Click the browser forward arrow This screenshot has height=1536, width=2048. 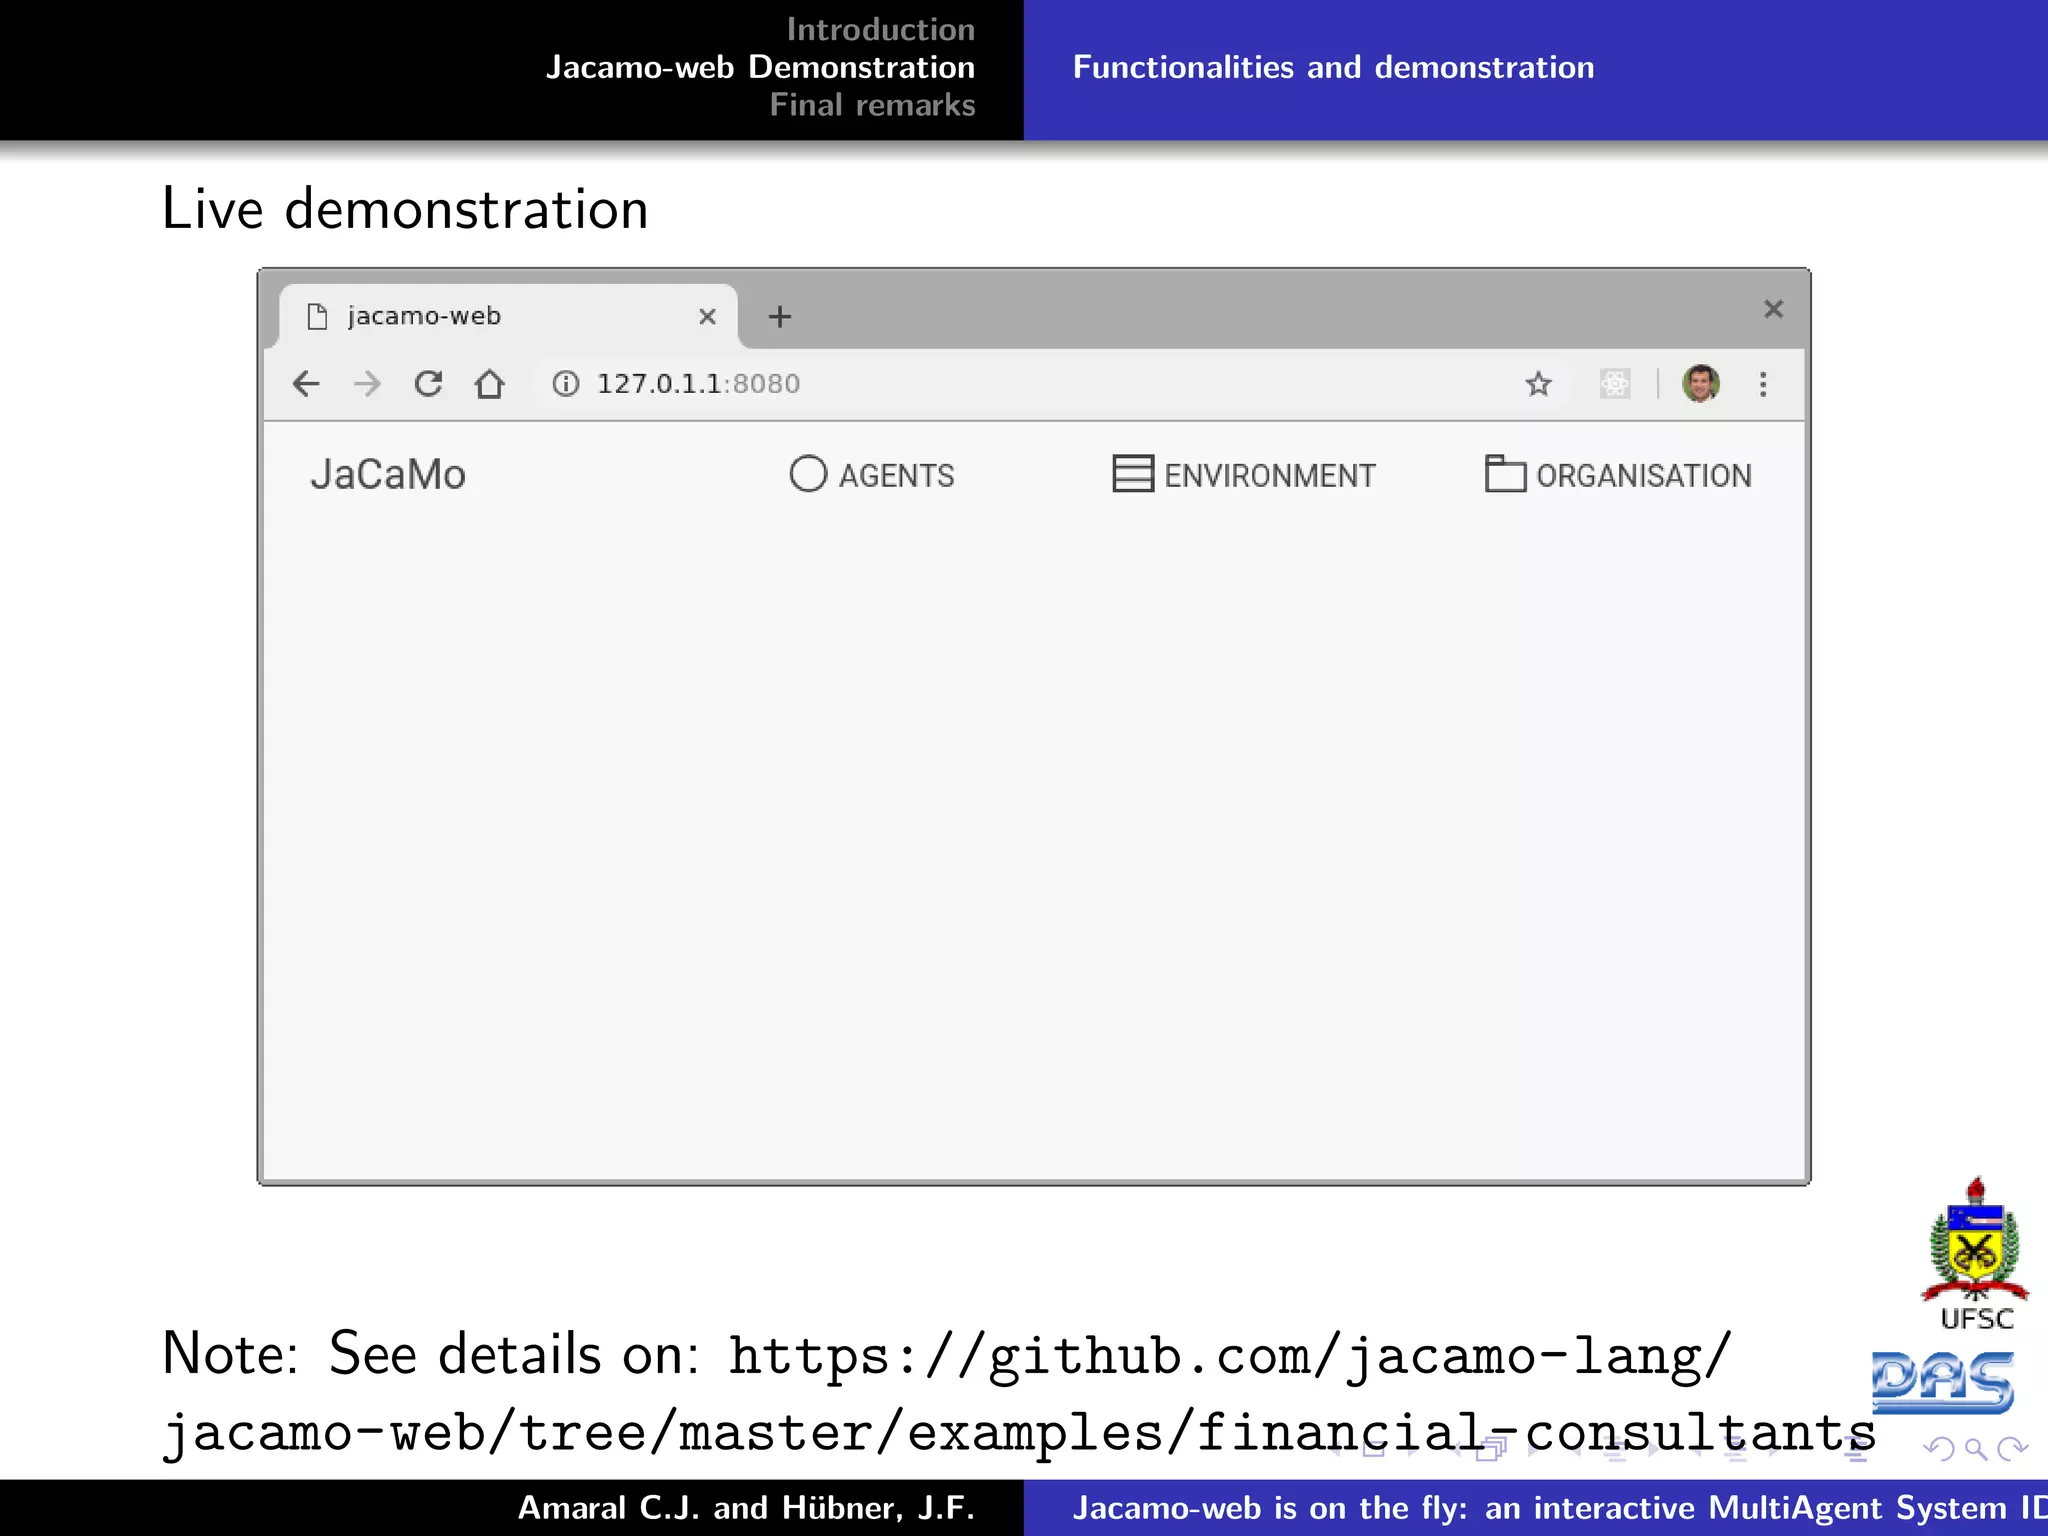[x=368, y=384]
